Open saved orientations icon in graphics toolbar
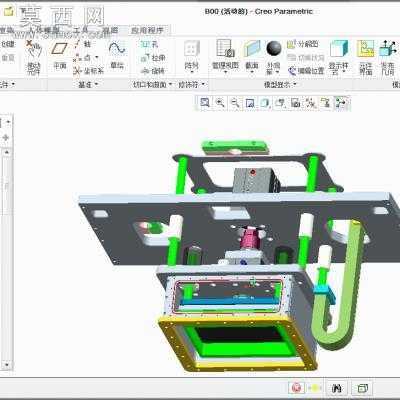Image resolution: width=400 pixels, height=400 pixels. [x=280, y=103]
